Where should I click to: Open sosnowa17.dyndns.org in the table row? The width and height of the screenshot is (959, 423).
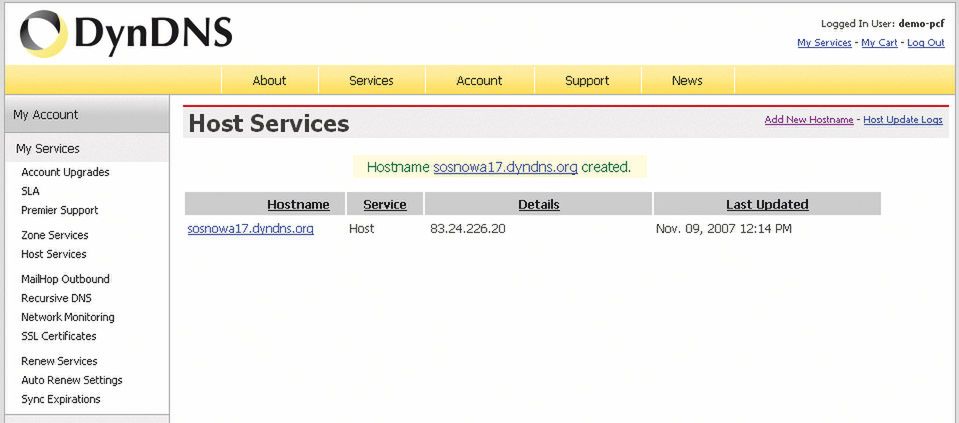pos(251,229)
